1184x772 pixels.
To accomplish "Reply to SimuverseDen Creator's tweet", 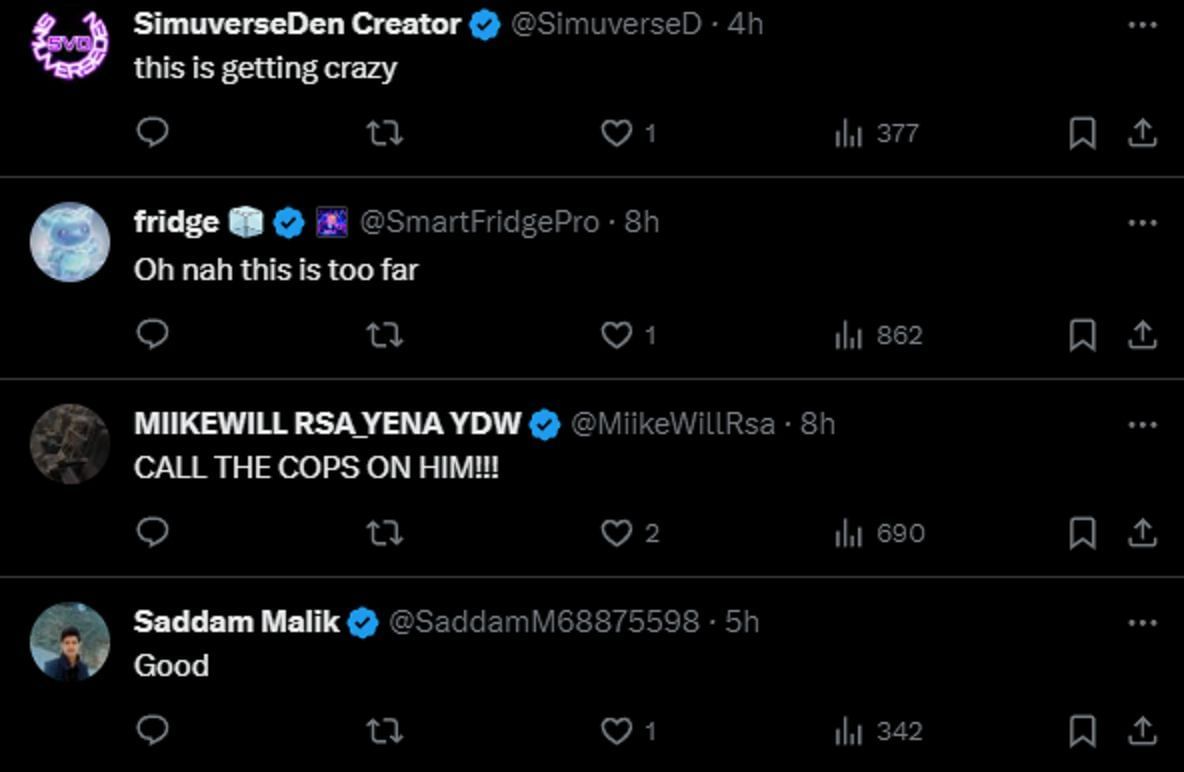I will click(151, 133).
